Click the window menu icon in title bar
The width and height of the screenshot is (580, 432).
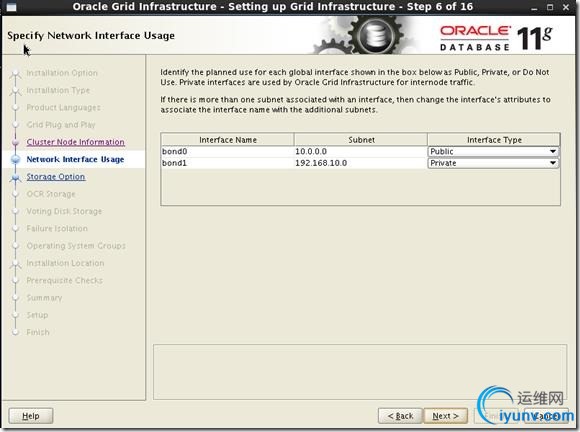11,7
